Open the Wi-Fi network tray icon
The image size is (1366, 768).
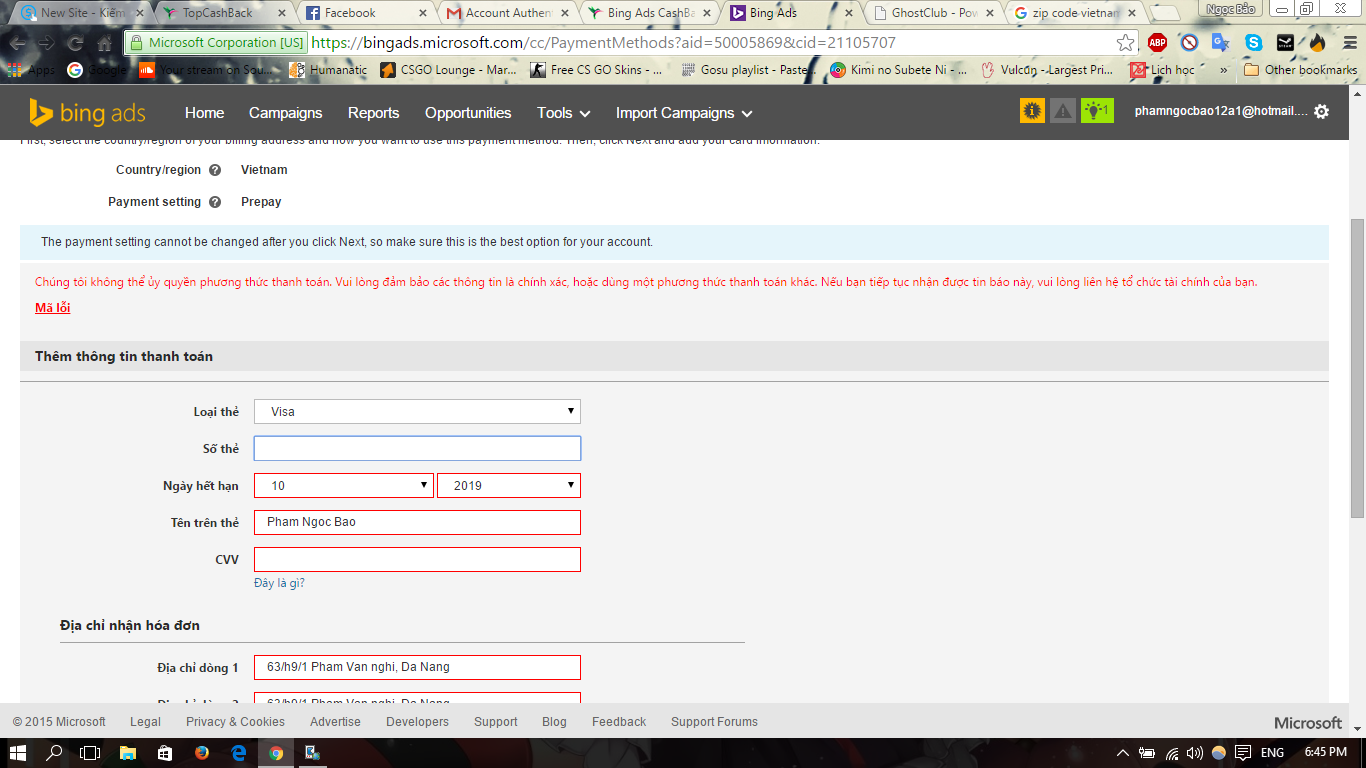pyautogui.click(x=1171, y=753)
